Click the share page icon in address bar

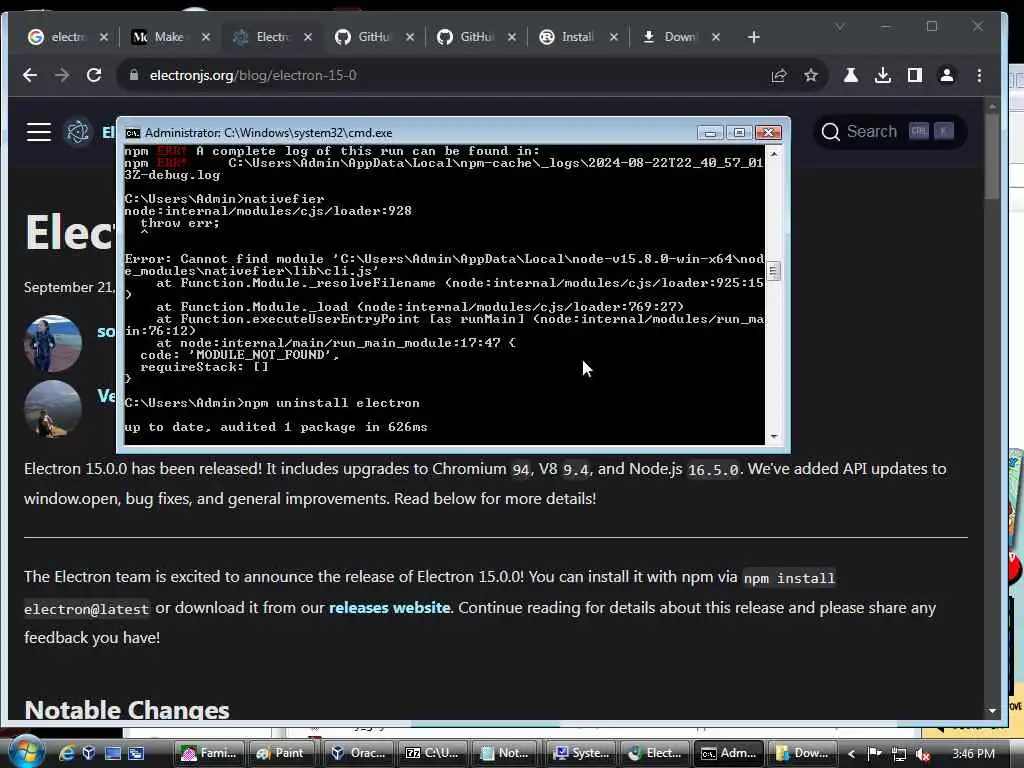(778, 76)
